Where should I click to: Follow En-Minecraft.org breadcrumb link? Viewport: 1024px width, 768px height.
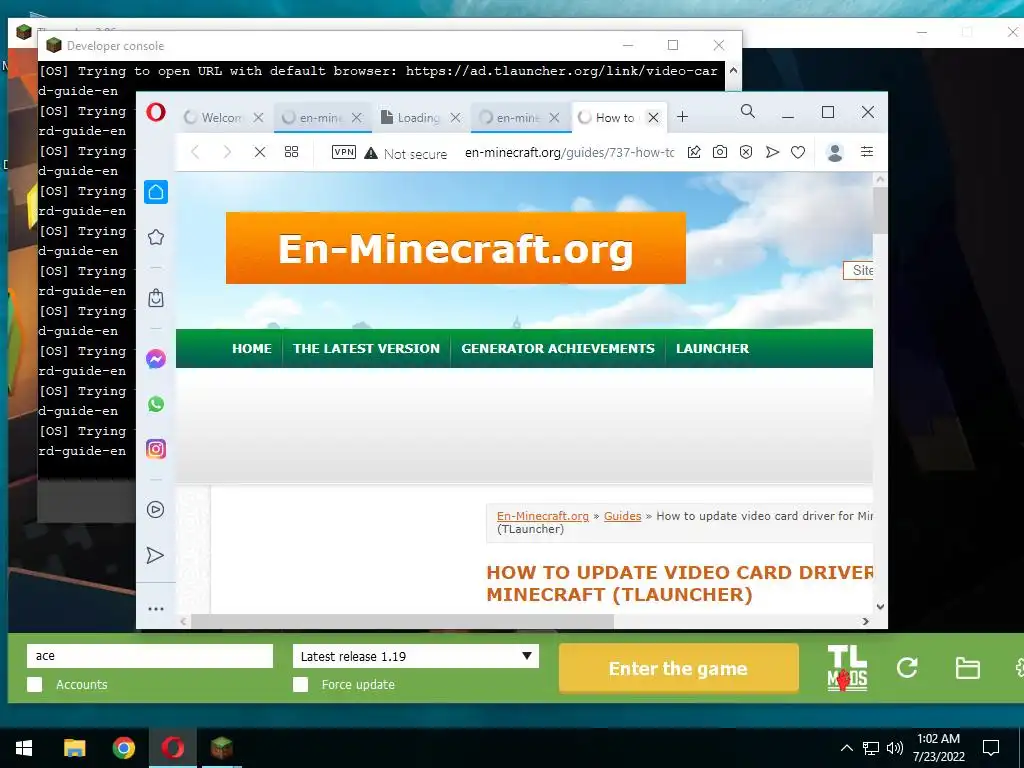point(543,516)
